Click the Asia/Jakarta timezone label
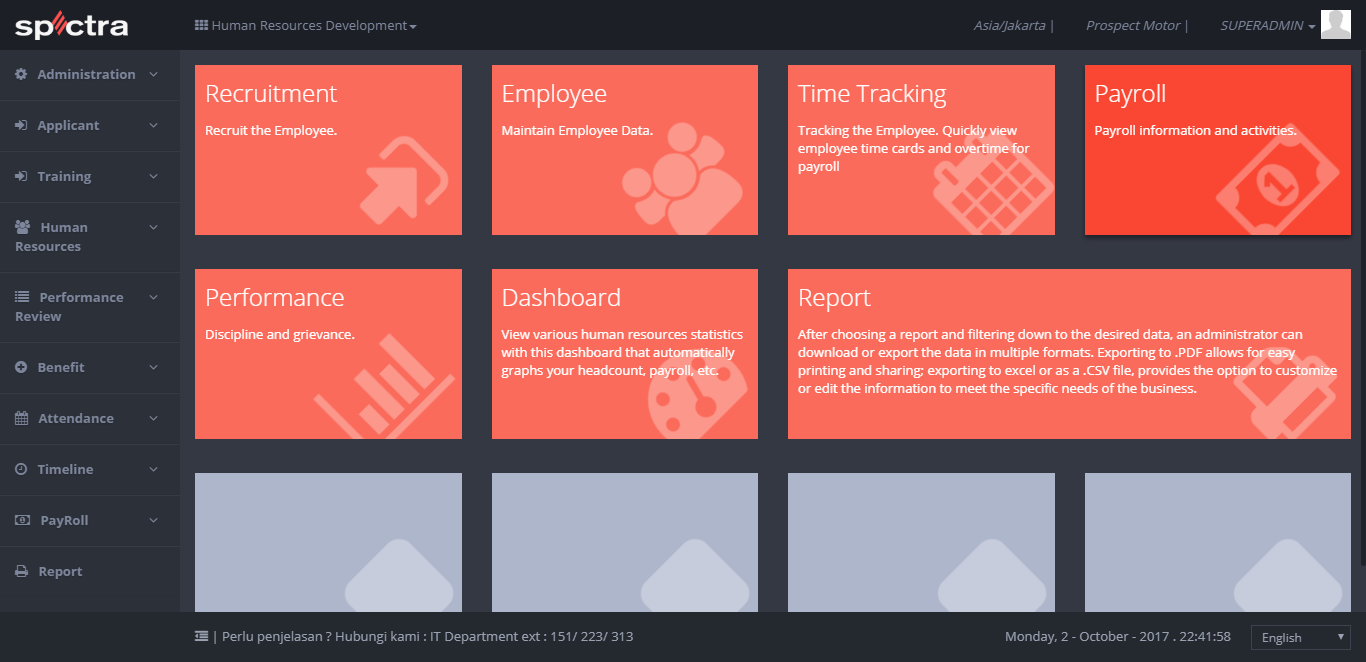The width and height of the screenshot is (1366, 662). 1010,26
